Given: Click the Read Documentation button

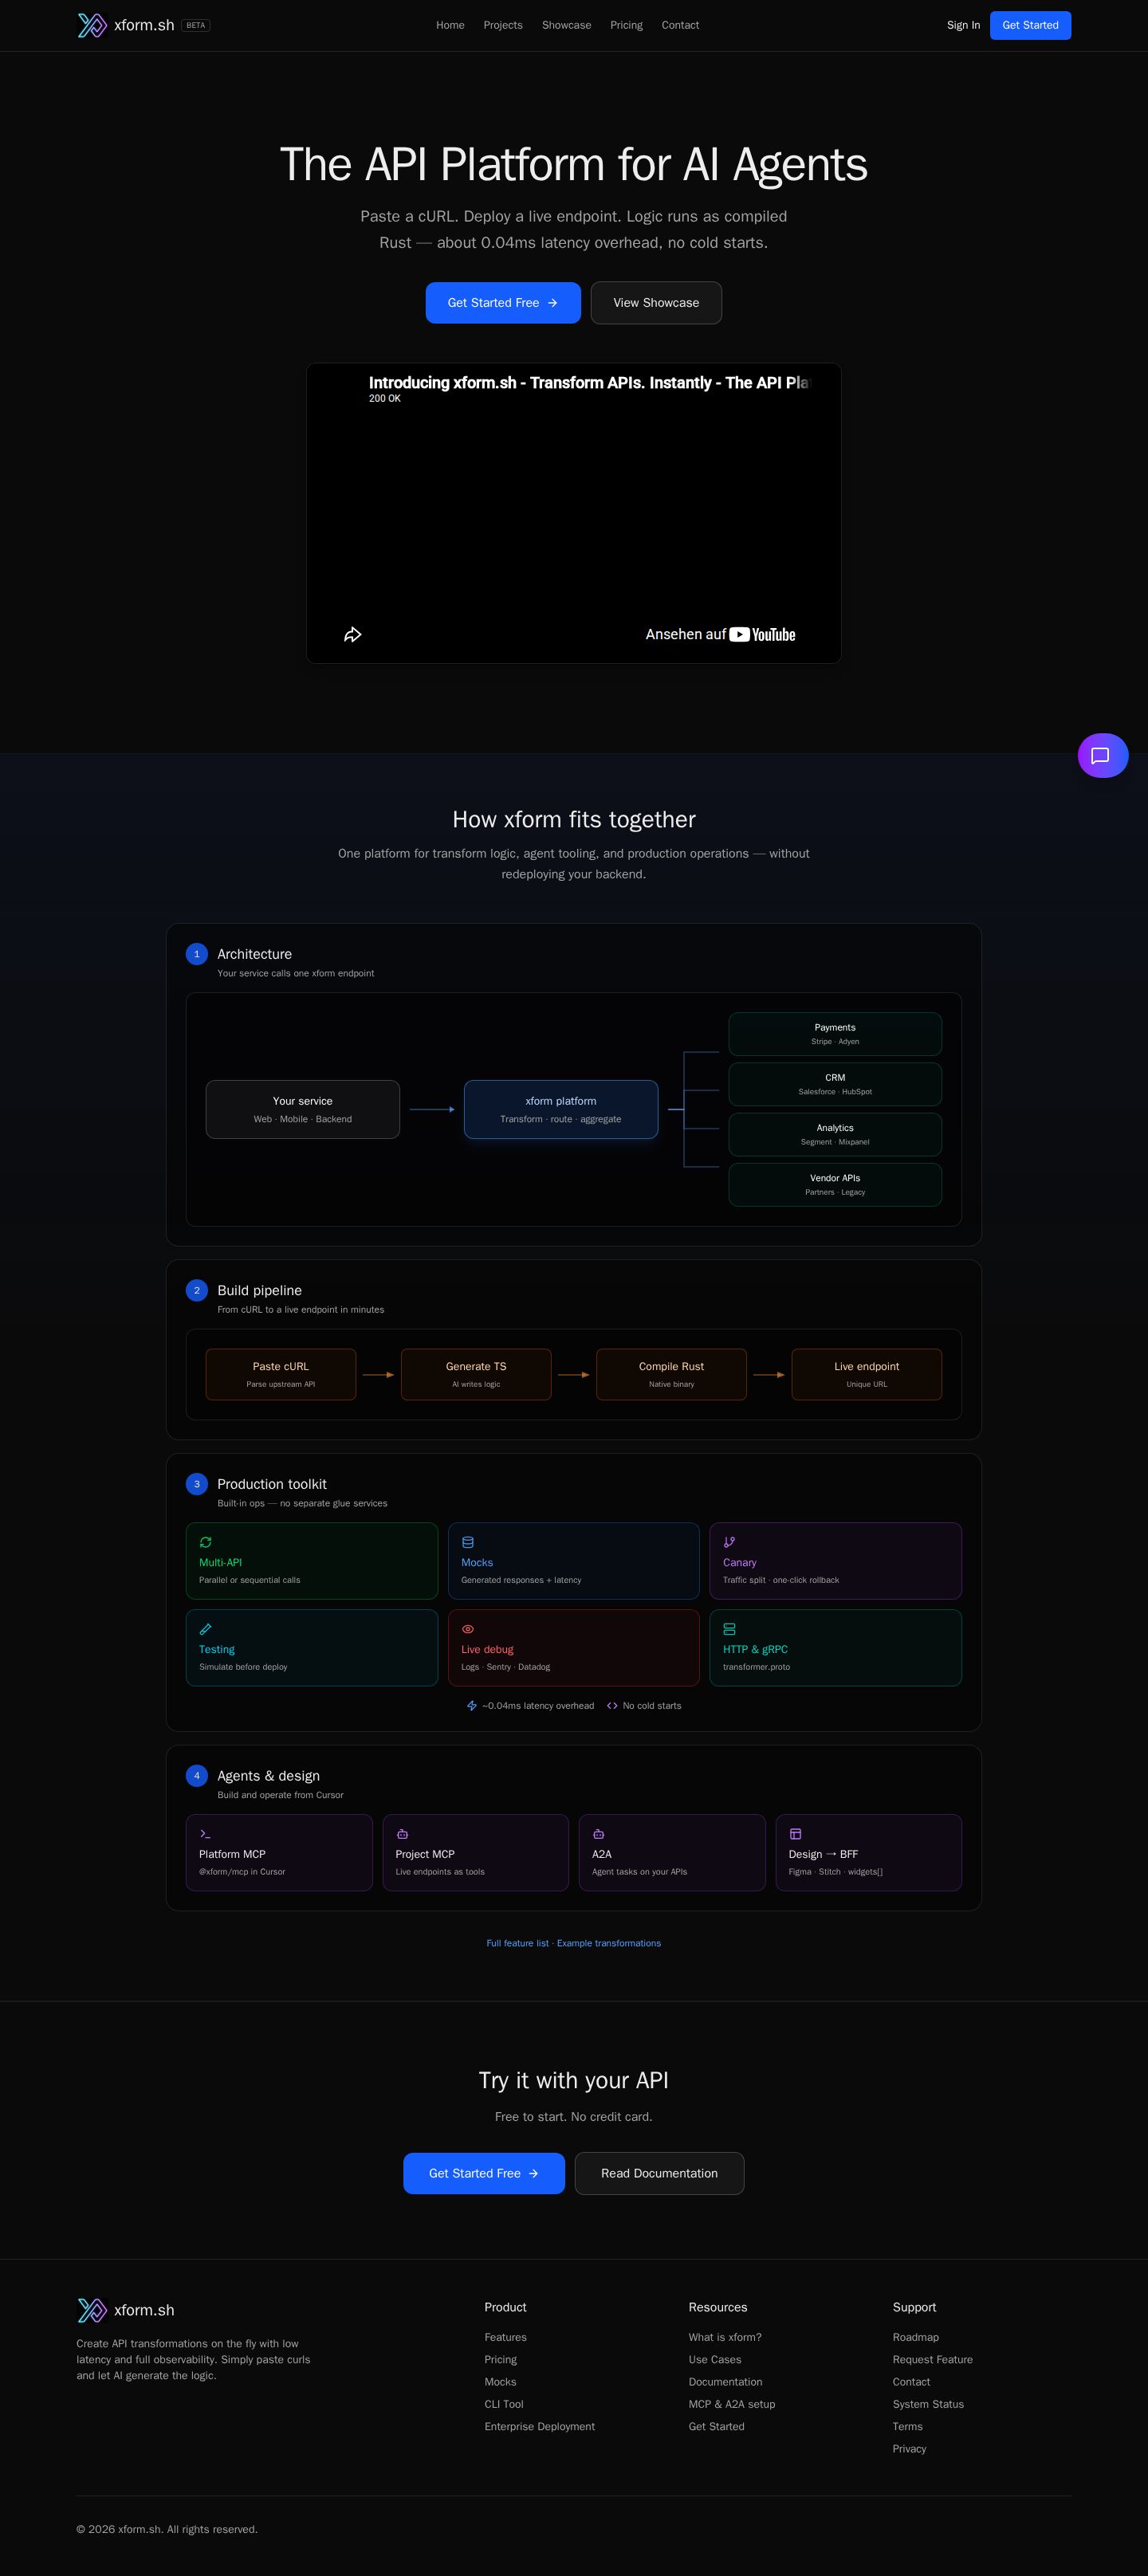Looking at the screenshot, I should point(659,2173).
